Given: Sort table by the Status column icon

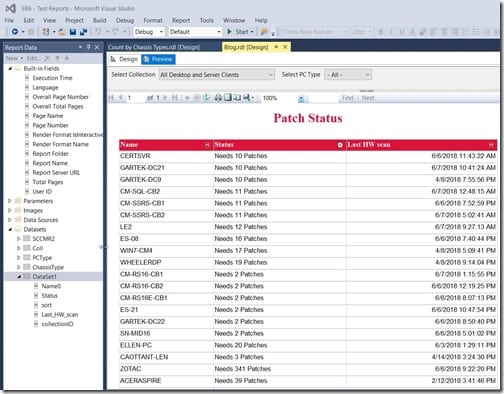Looking at the screenshot, I should (x=340, y=145).
